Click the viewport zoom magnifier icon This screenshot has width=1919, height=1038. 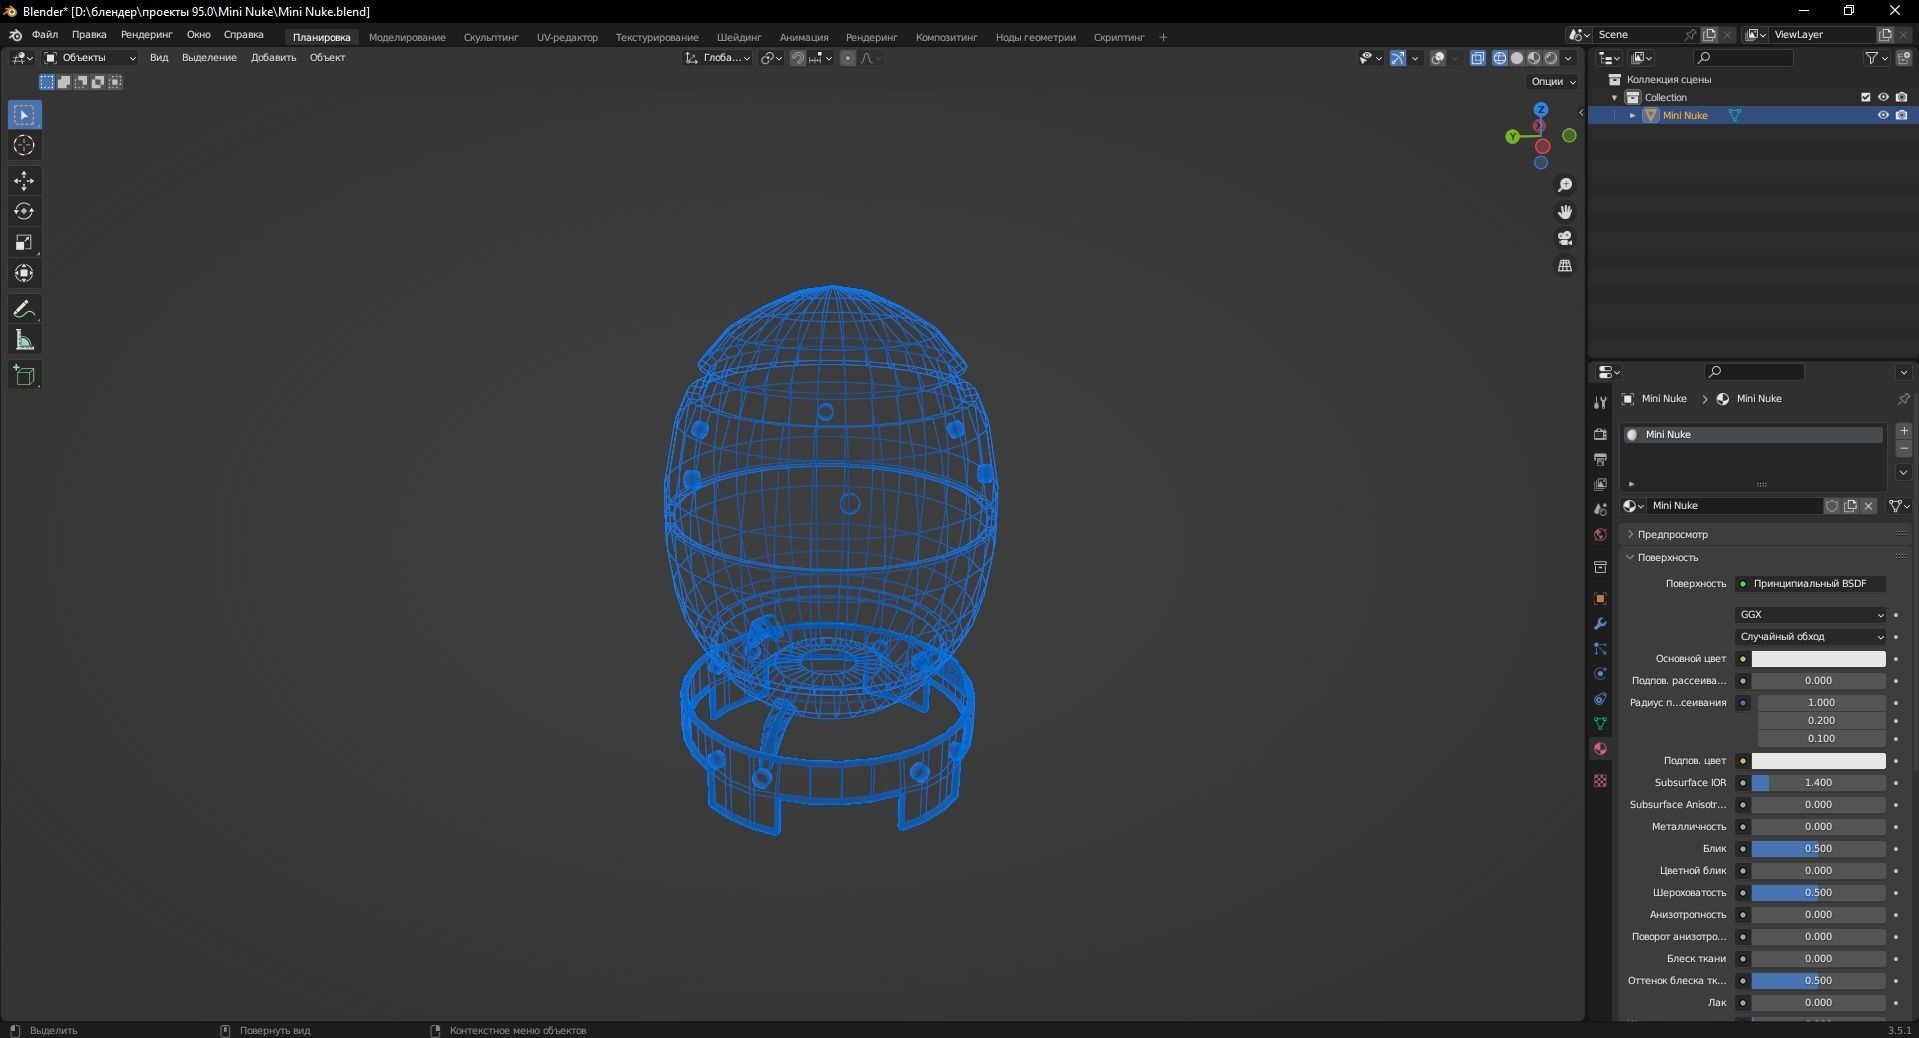click(1565, 185)
